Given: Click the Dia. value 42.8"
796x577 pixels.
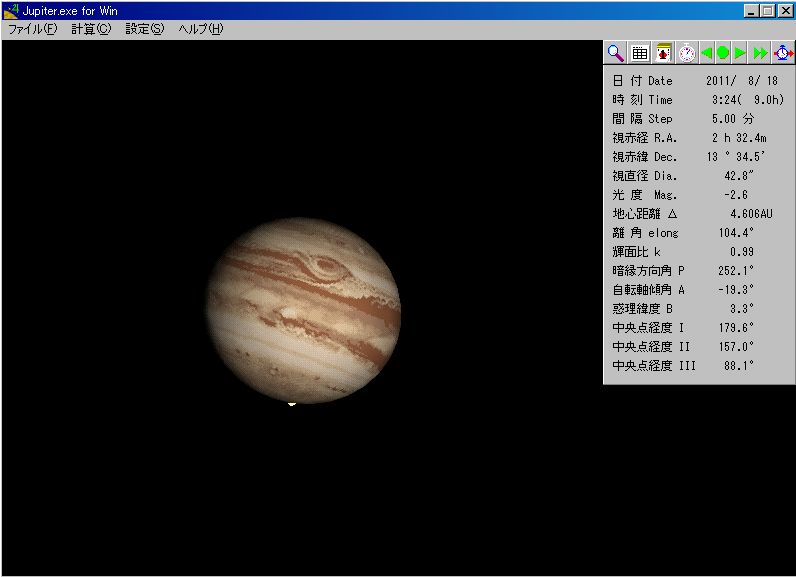Looking at the screenshot, I should coord(739,176).
